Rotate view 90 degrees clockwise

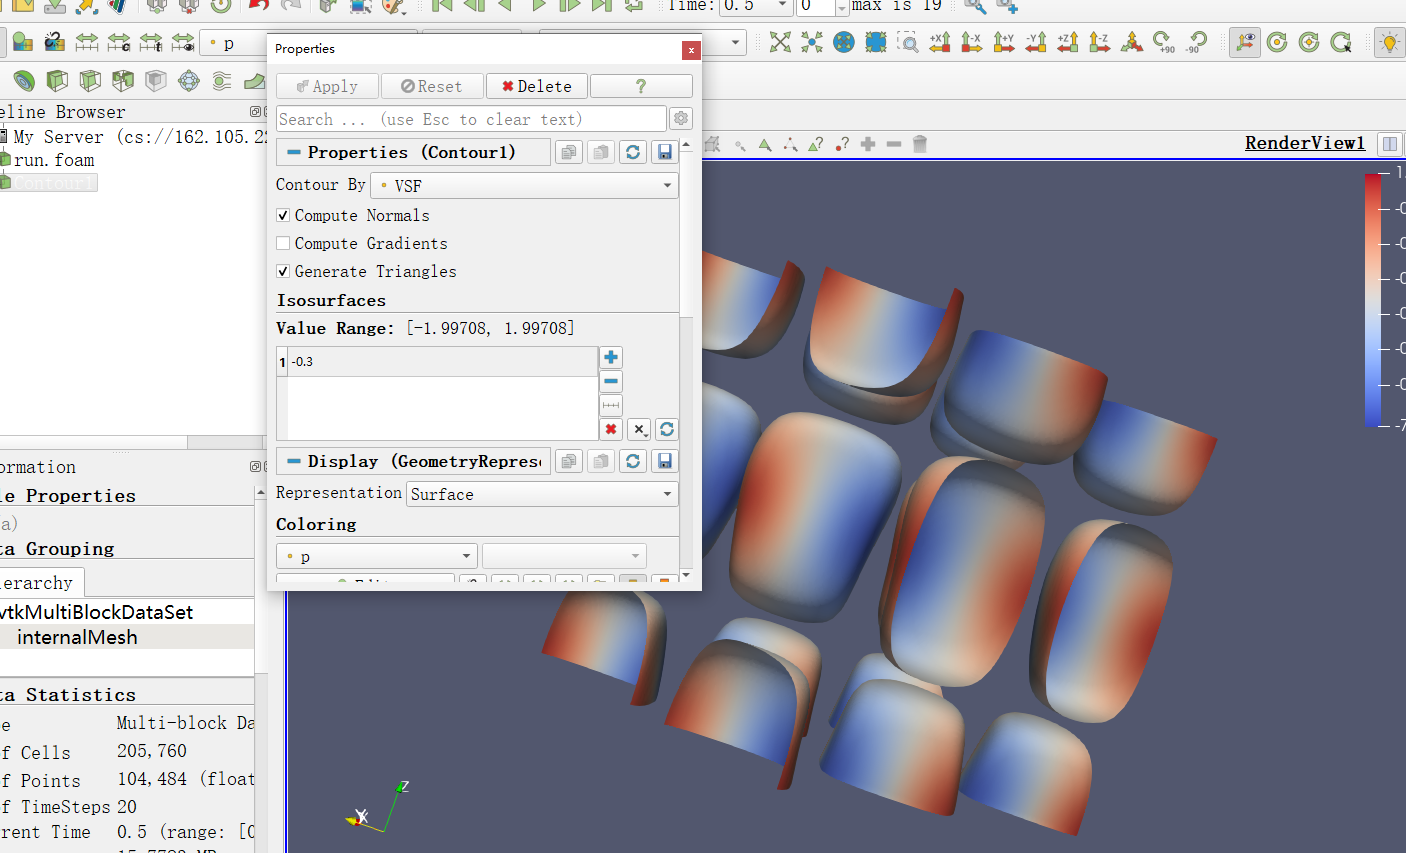coord(1164,42)
